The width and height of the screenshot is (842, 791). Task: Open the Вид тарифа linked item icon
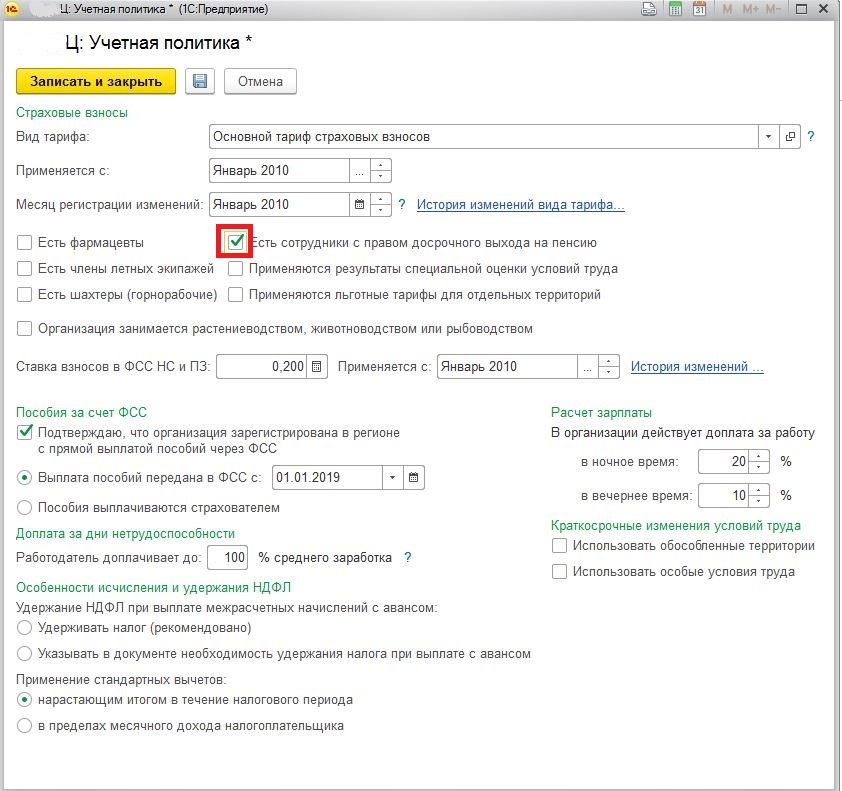tap(790, 136)
